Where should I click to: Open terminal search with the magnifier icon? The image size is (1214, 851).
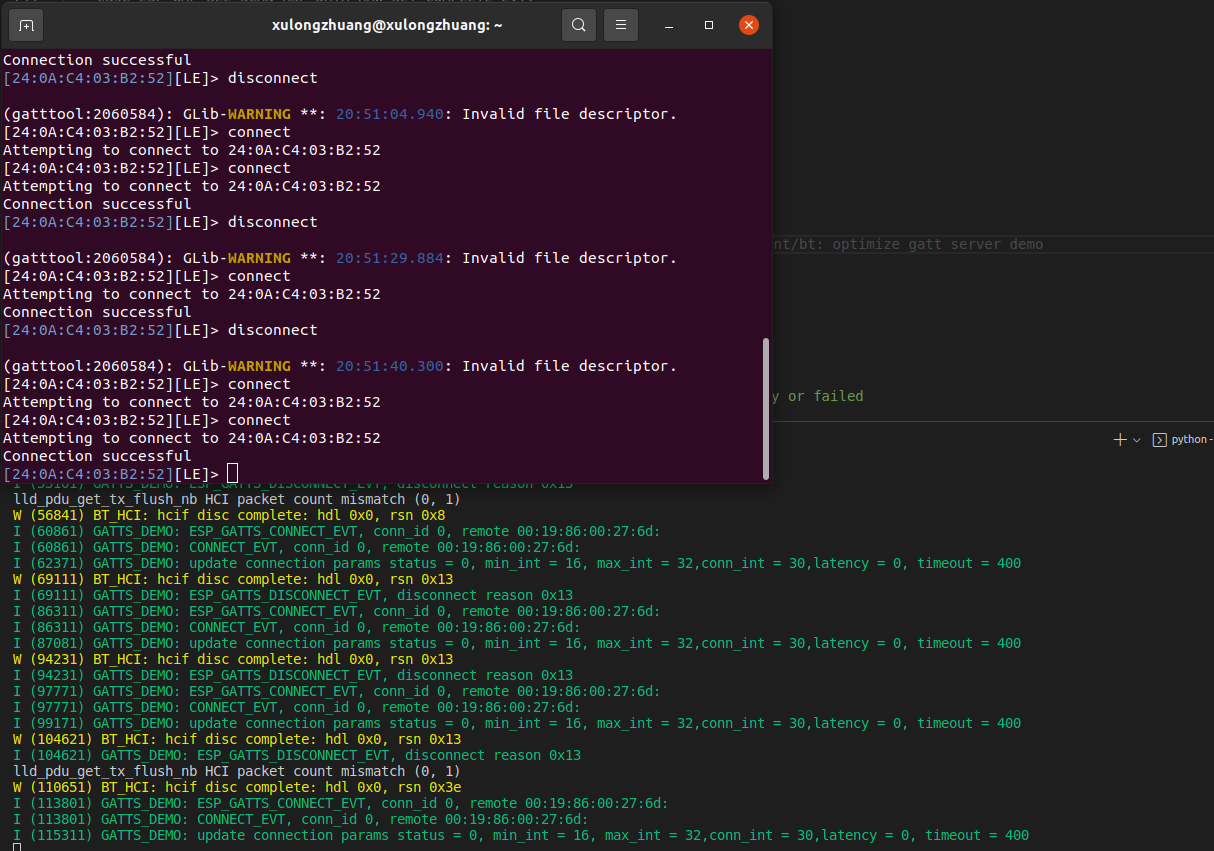coord(578,25)
